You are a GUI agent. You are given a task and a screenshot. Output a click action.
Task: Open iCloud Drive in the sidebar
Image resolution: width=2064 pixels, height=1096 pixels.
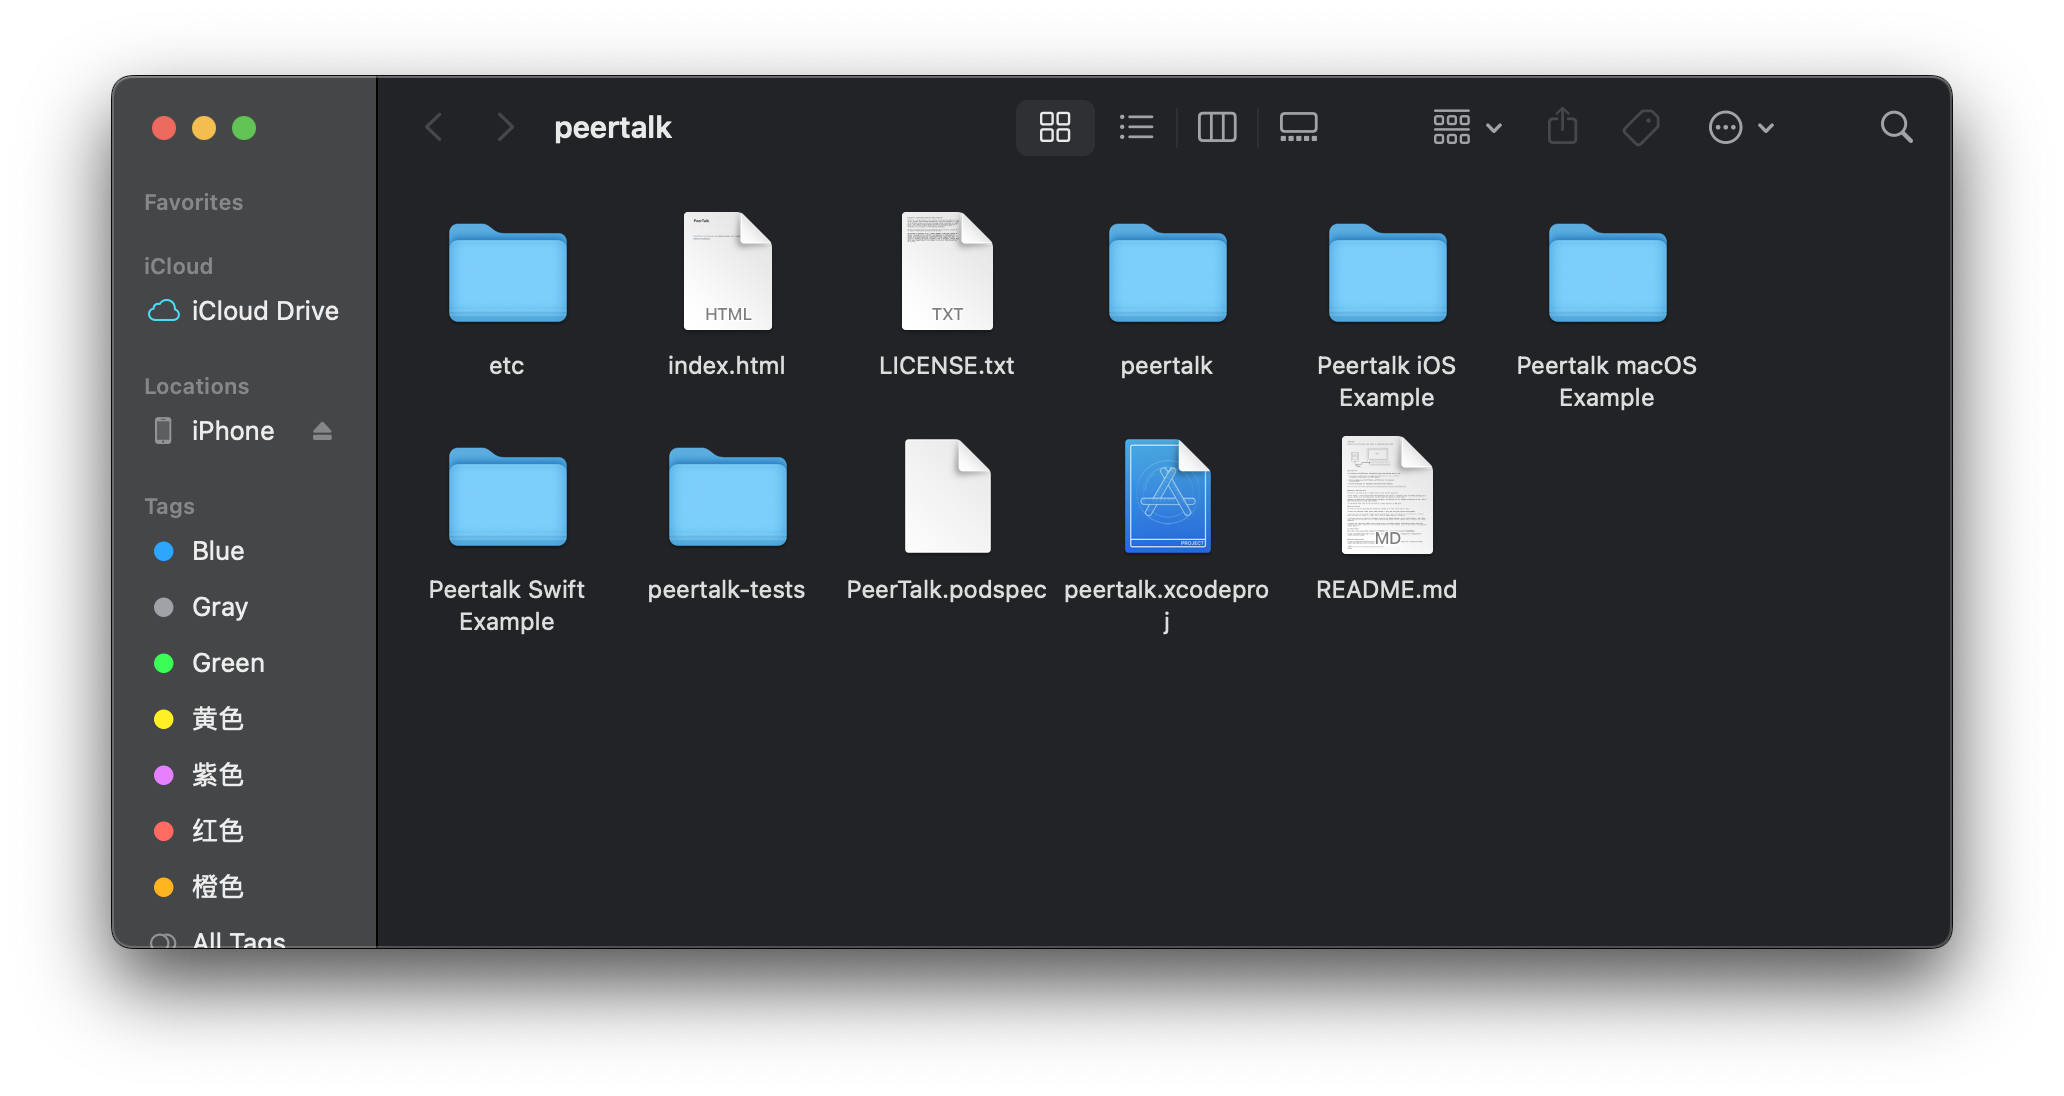pos(244,311)
